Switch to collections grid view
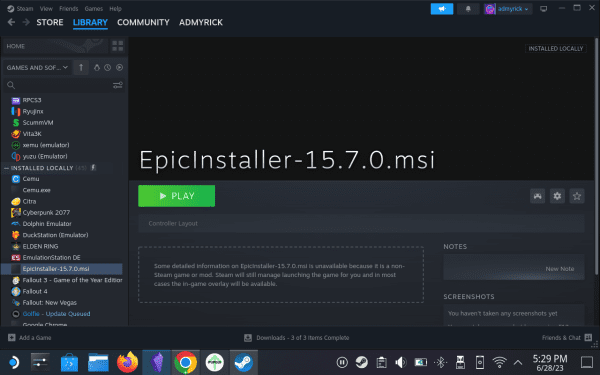Viewport: 600px width, 375px height. coord(117,46)
